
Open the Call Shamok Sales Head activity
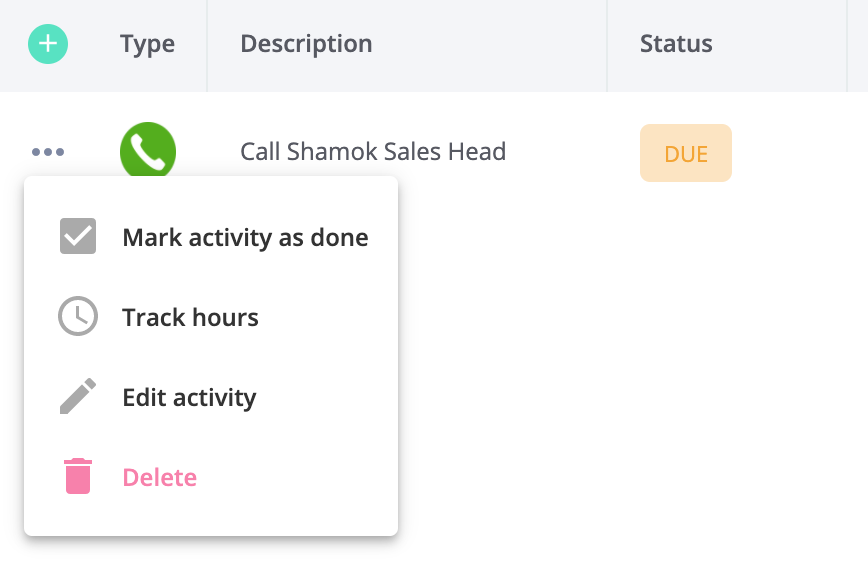[x=373, y=151]
